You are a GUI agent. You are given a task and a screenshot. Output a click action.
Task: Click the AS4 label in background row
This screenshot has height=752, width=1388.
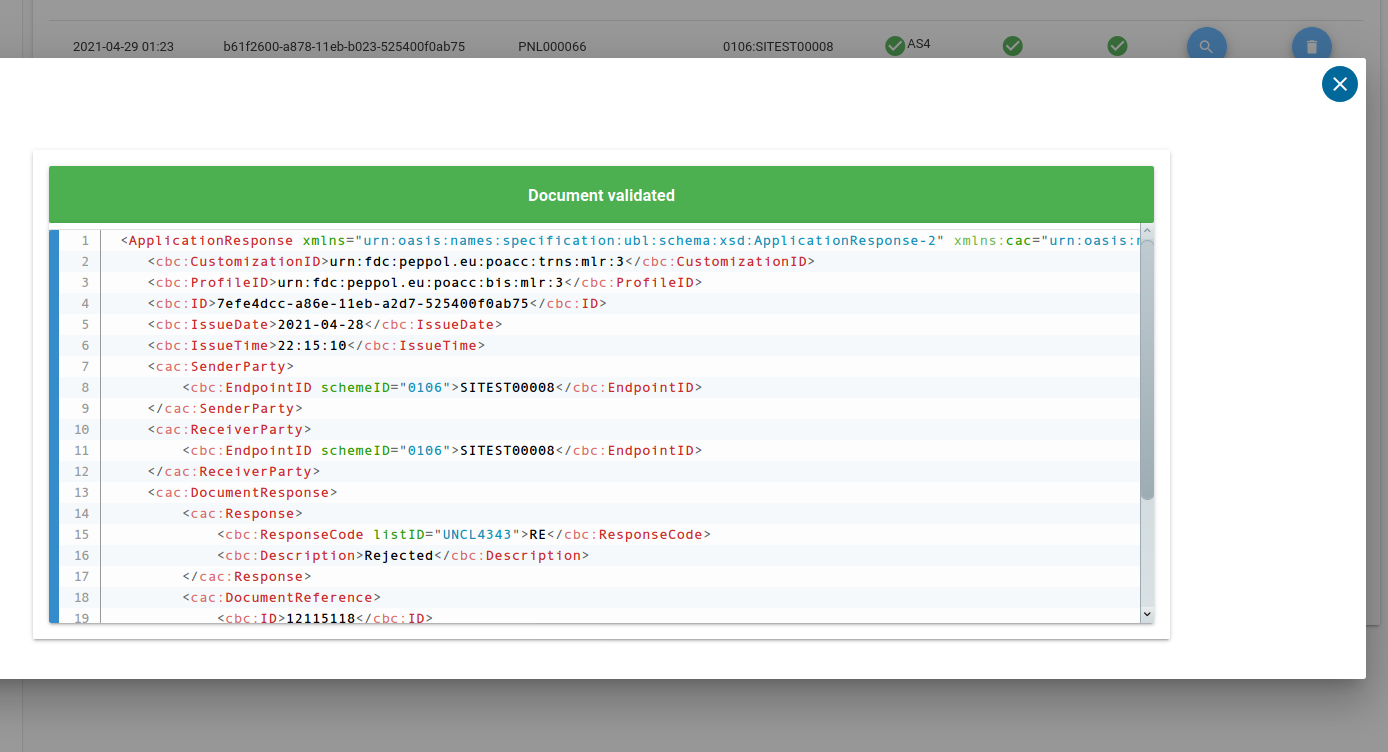coord(919,44)
